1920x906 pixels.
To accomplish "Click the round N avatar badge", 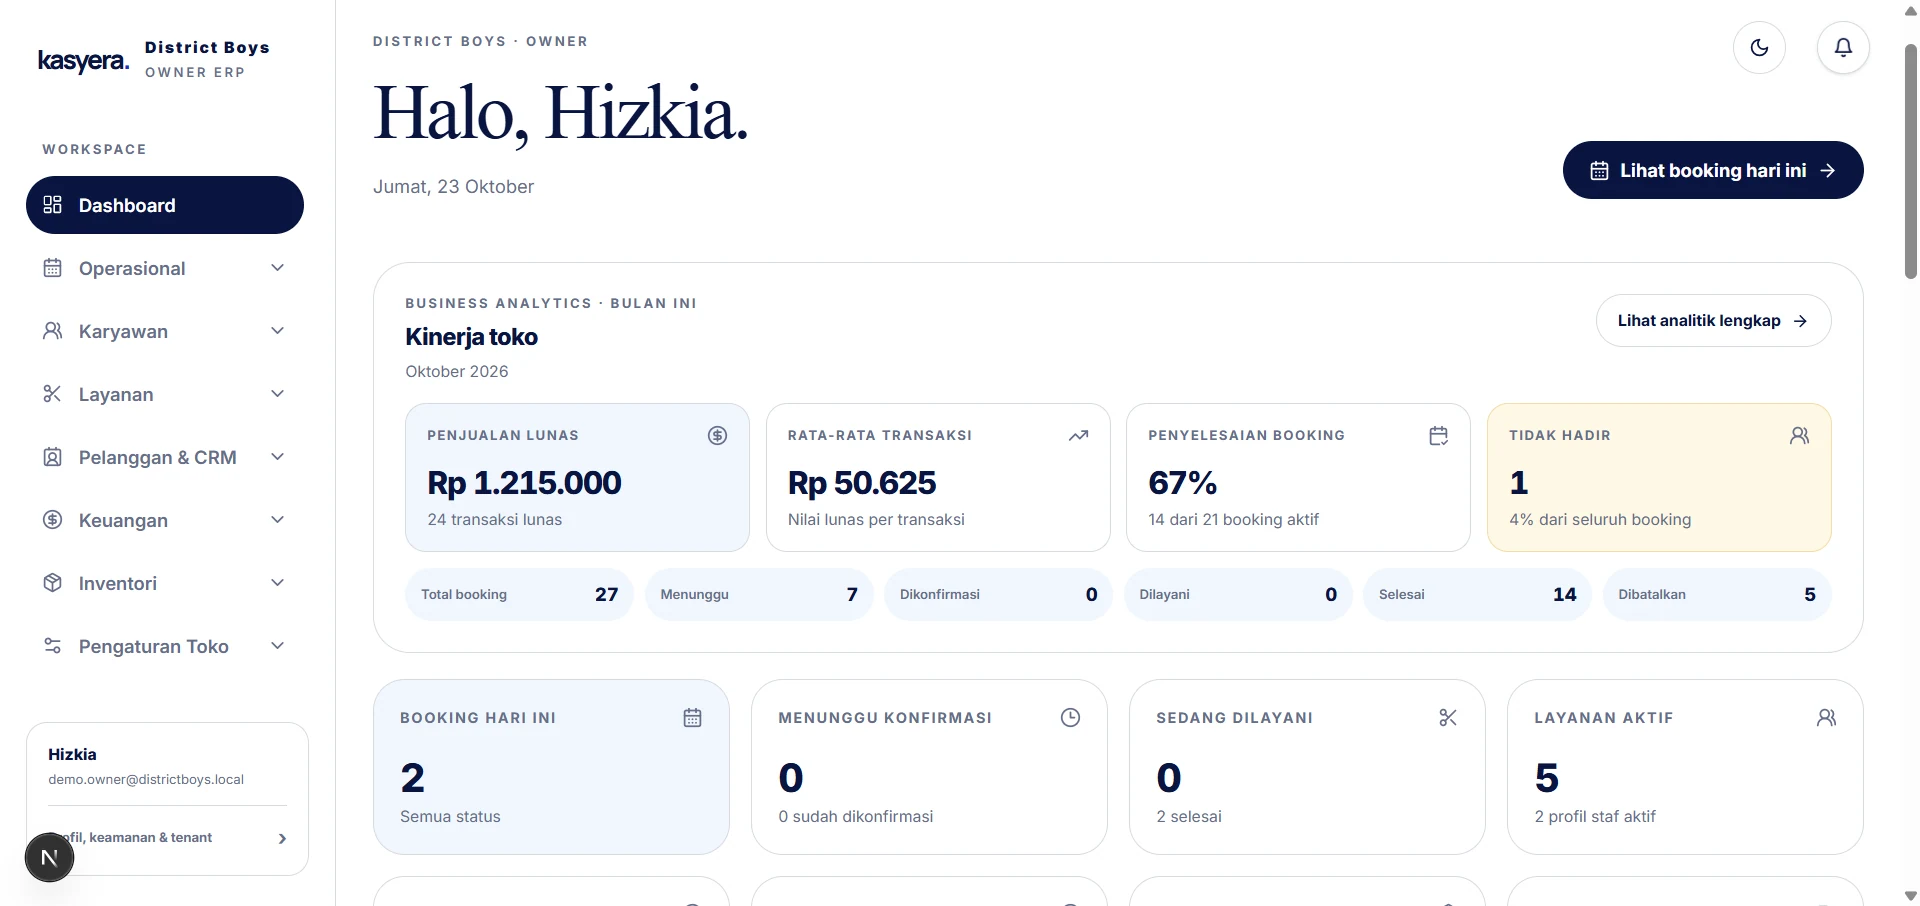I will point(49,857).
